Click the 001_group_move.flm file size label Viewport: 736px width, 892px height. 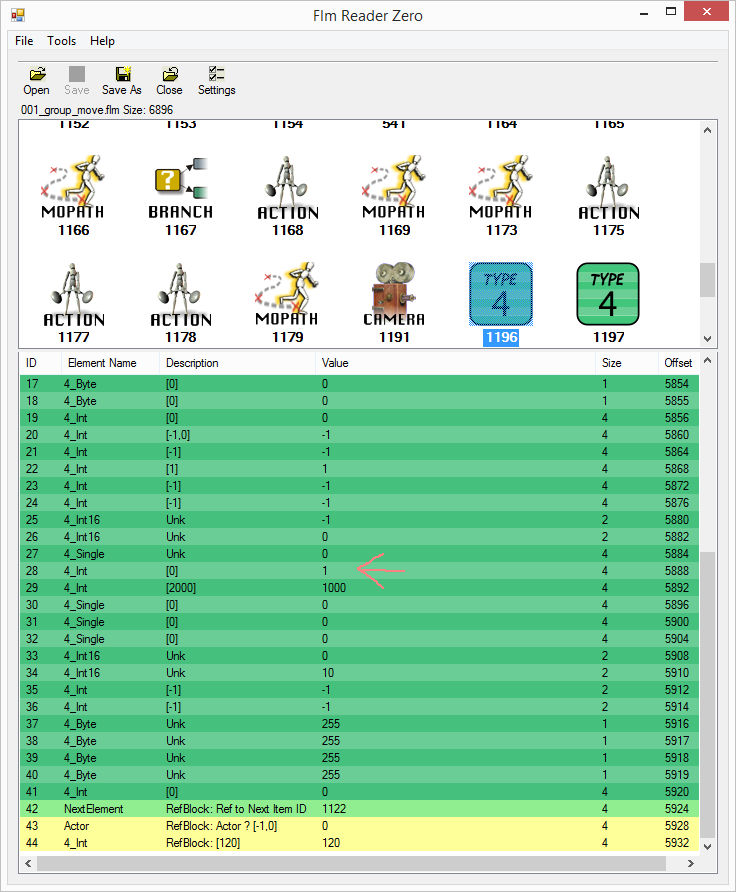click(97, 110)
